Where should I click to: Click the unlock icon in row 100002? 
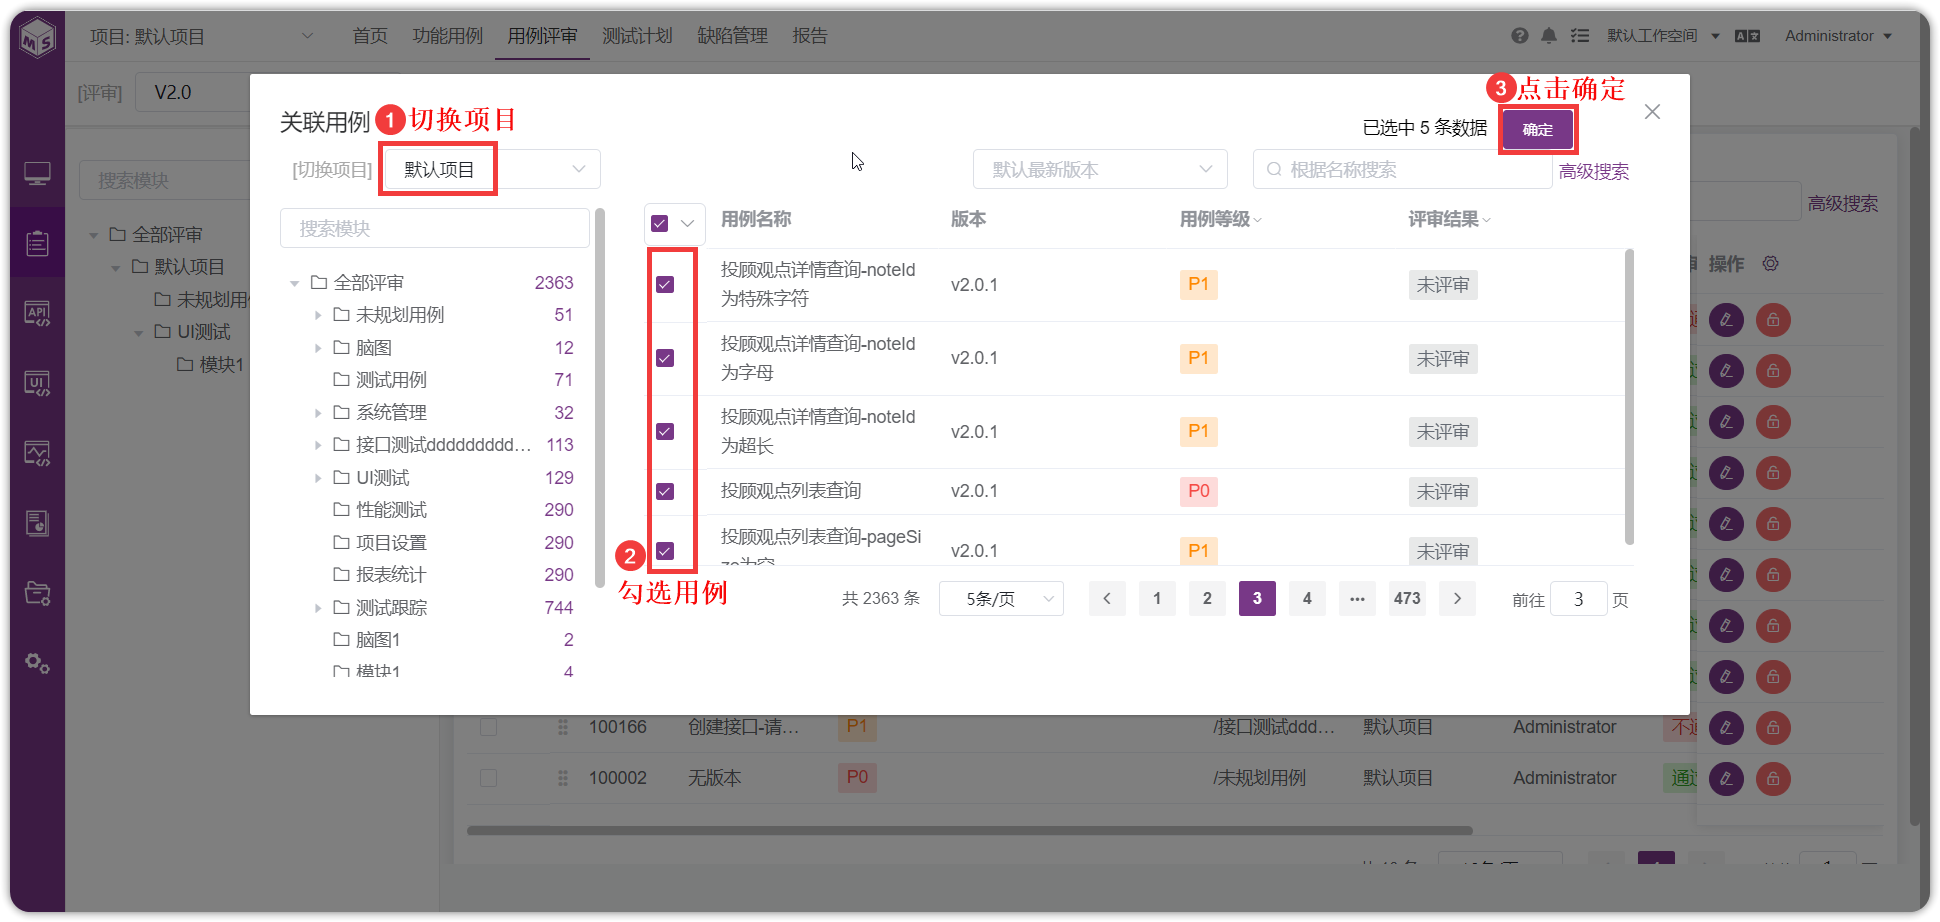coord(1773,778)
